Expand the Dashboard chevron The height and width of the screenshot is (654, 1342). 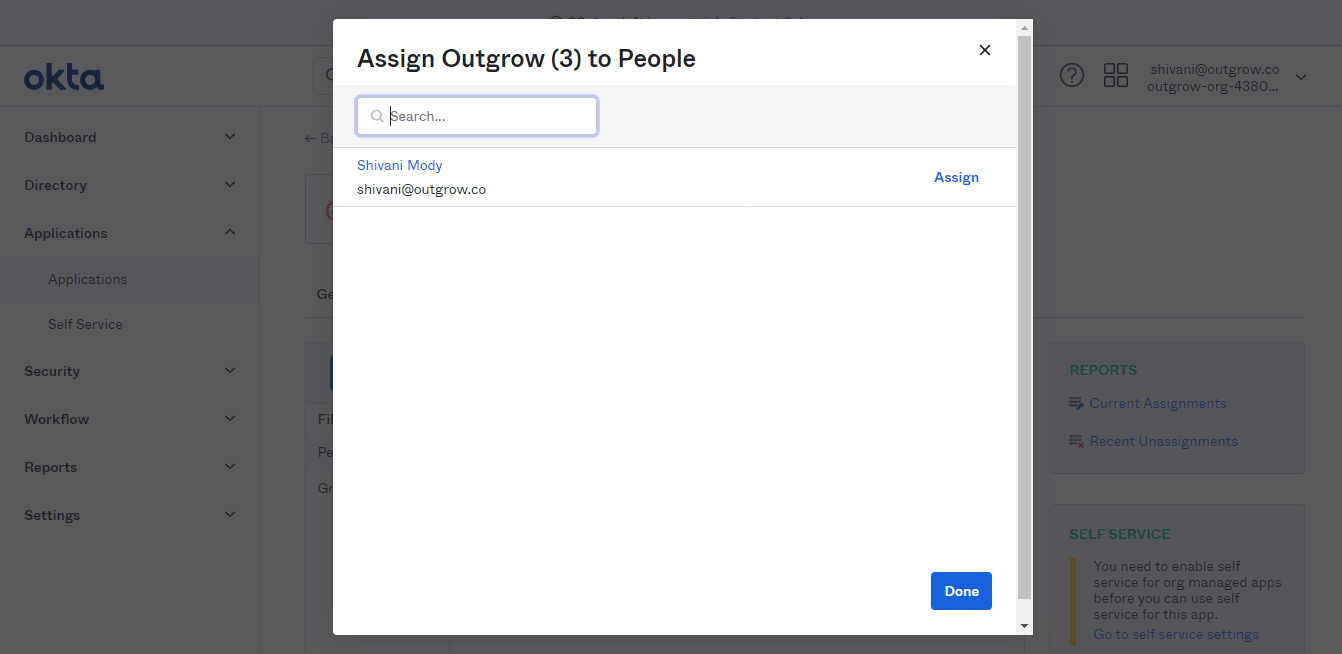tap(230, 136)
